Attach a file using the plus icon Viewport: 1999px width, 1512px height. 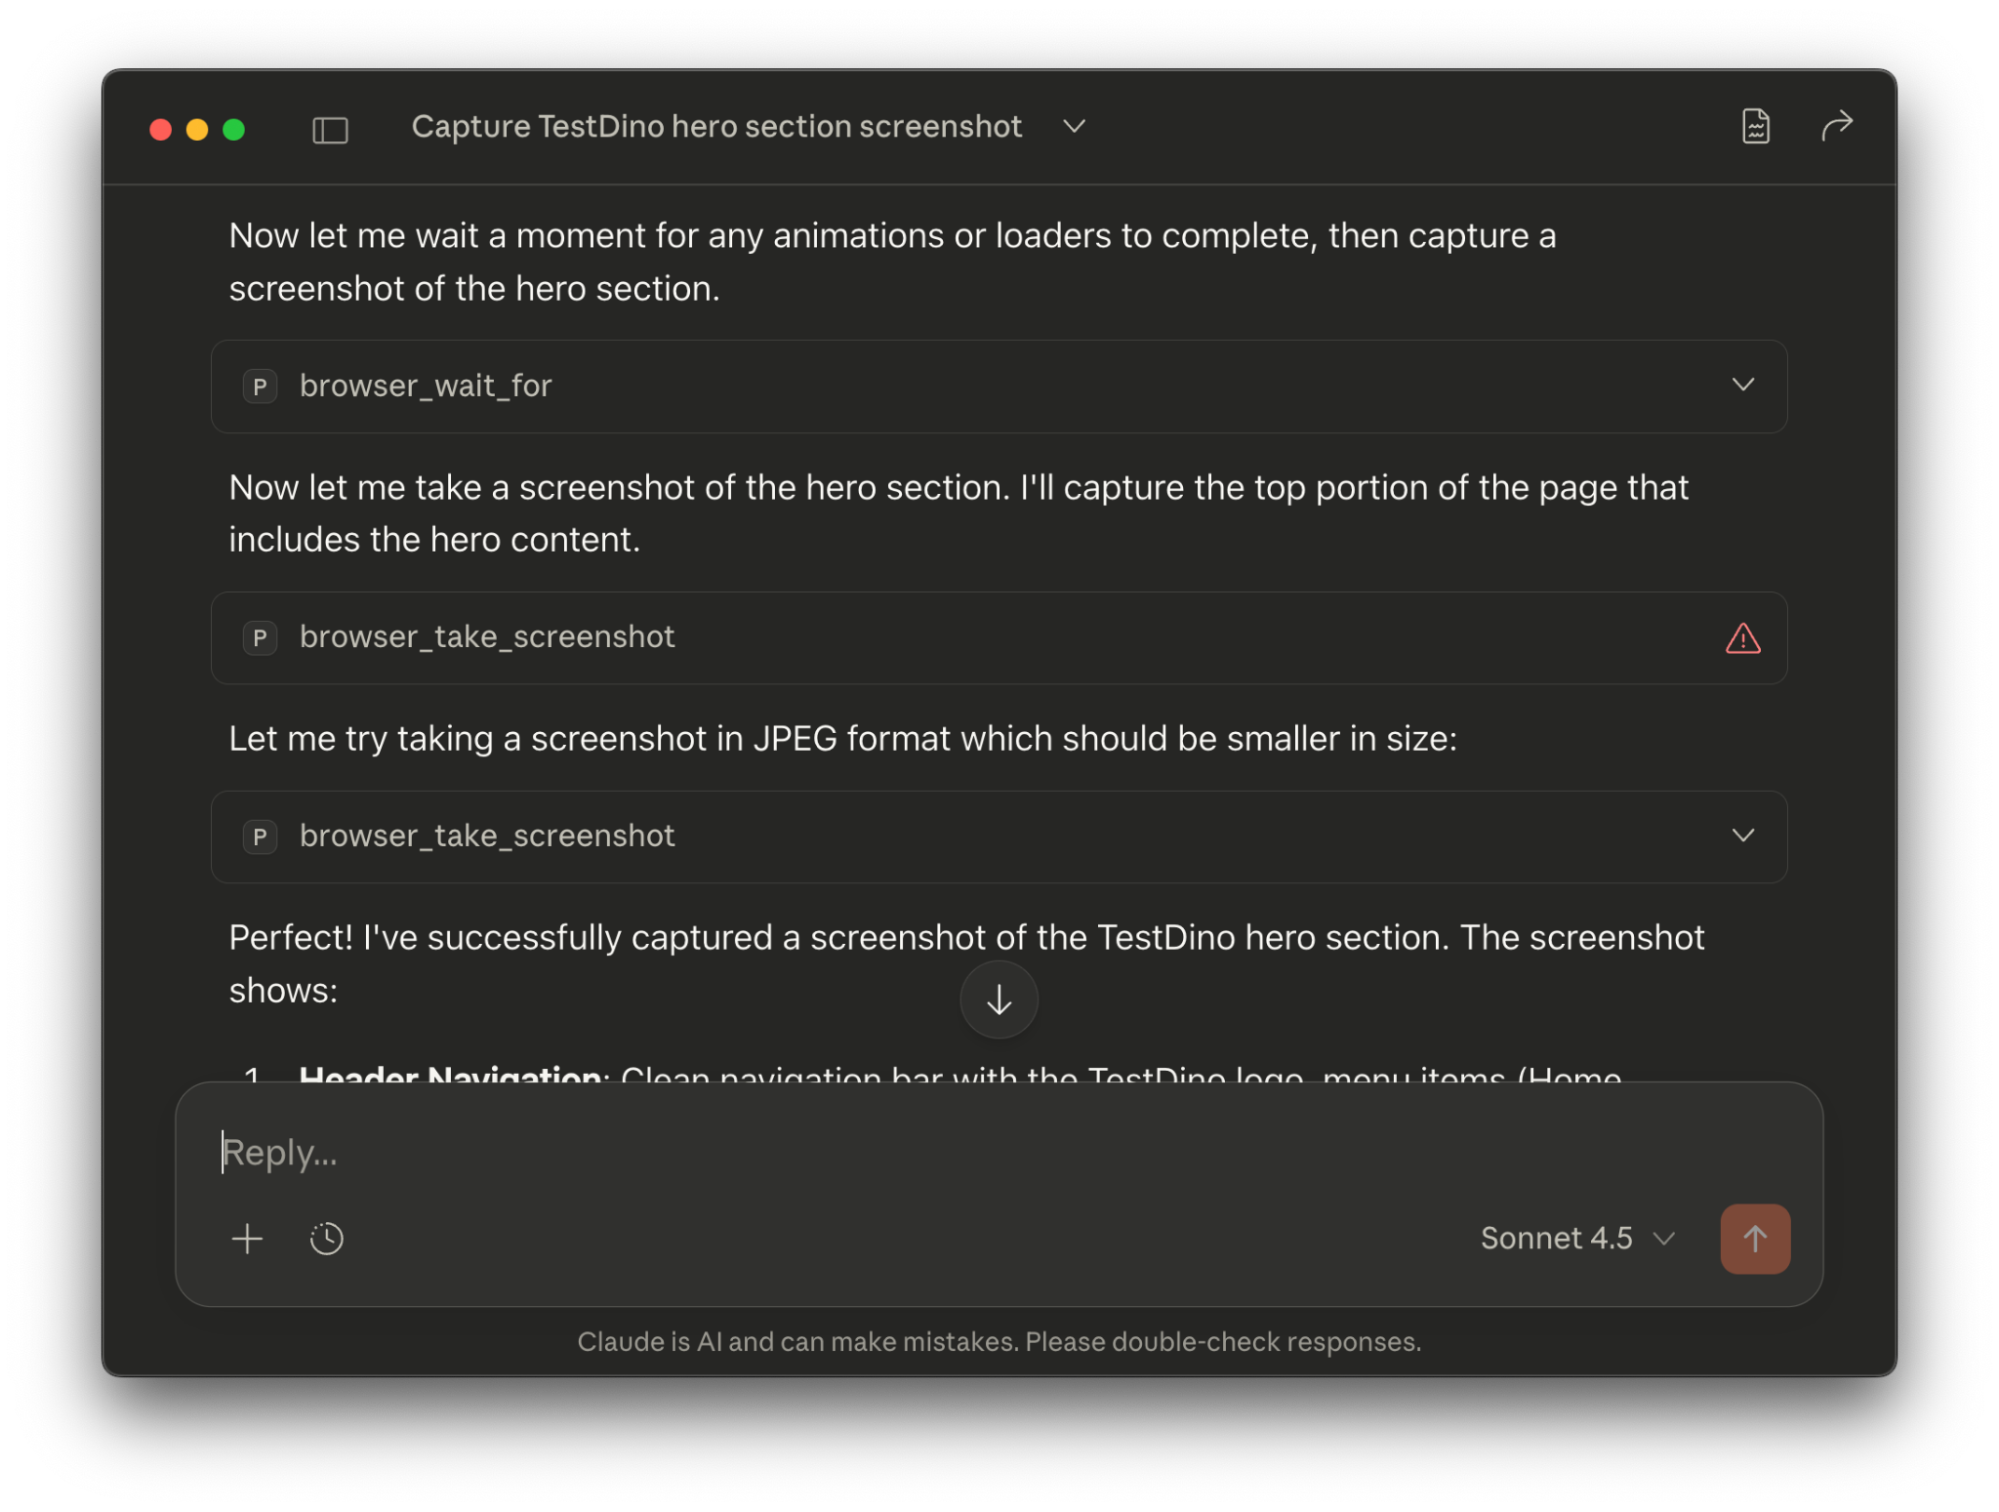click(x=246, y=1239)
